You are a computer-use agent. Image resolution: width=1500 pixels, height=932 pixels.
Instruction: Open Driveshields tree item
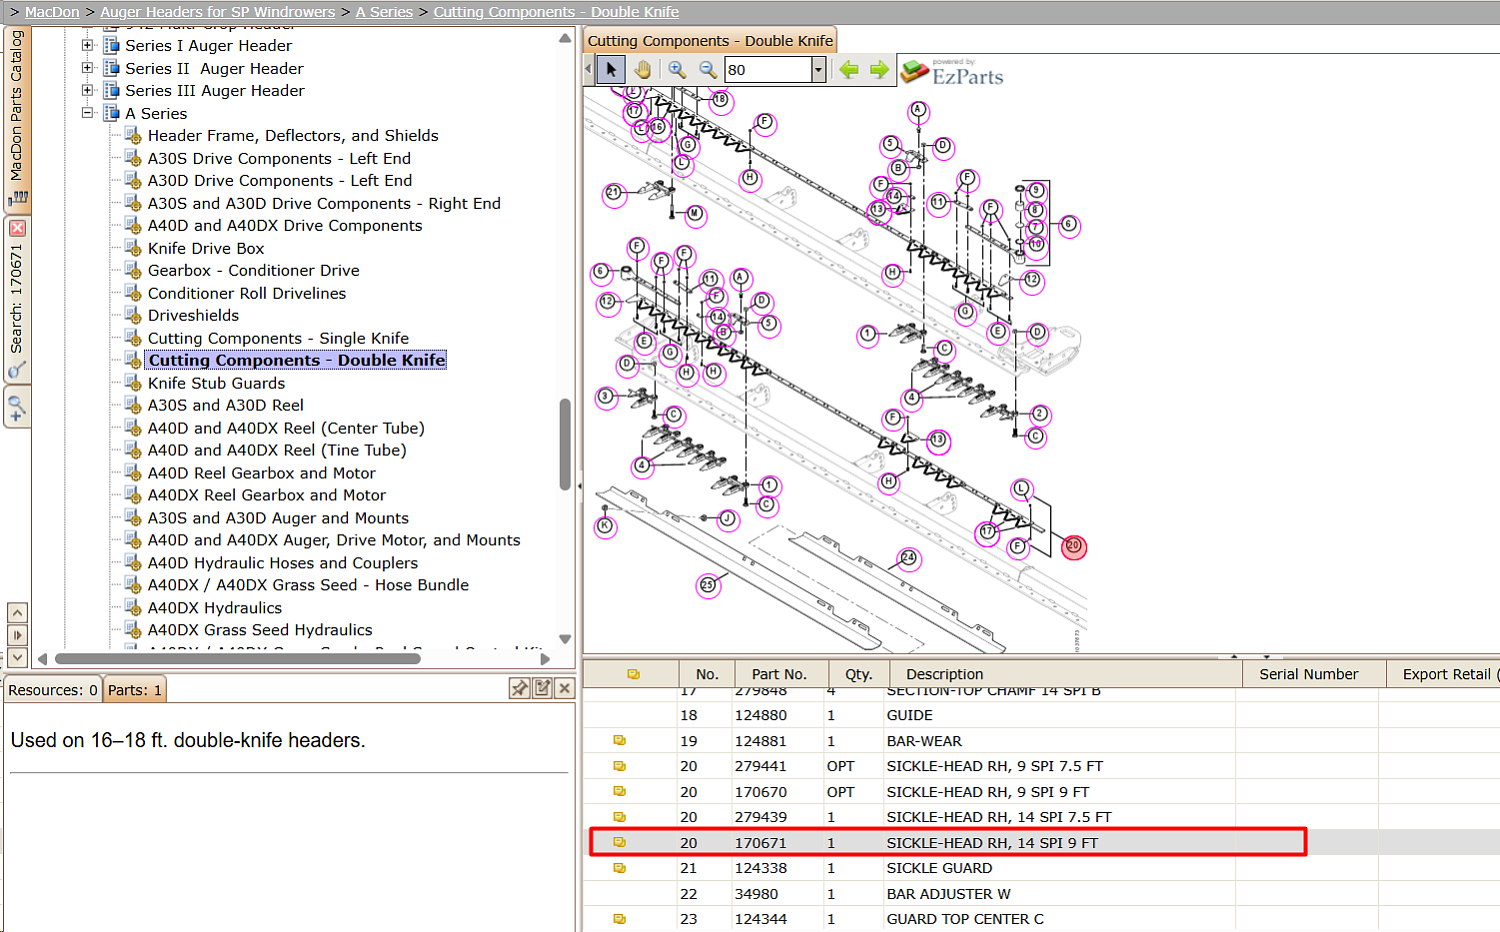click(x=193, y=315)
